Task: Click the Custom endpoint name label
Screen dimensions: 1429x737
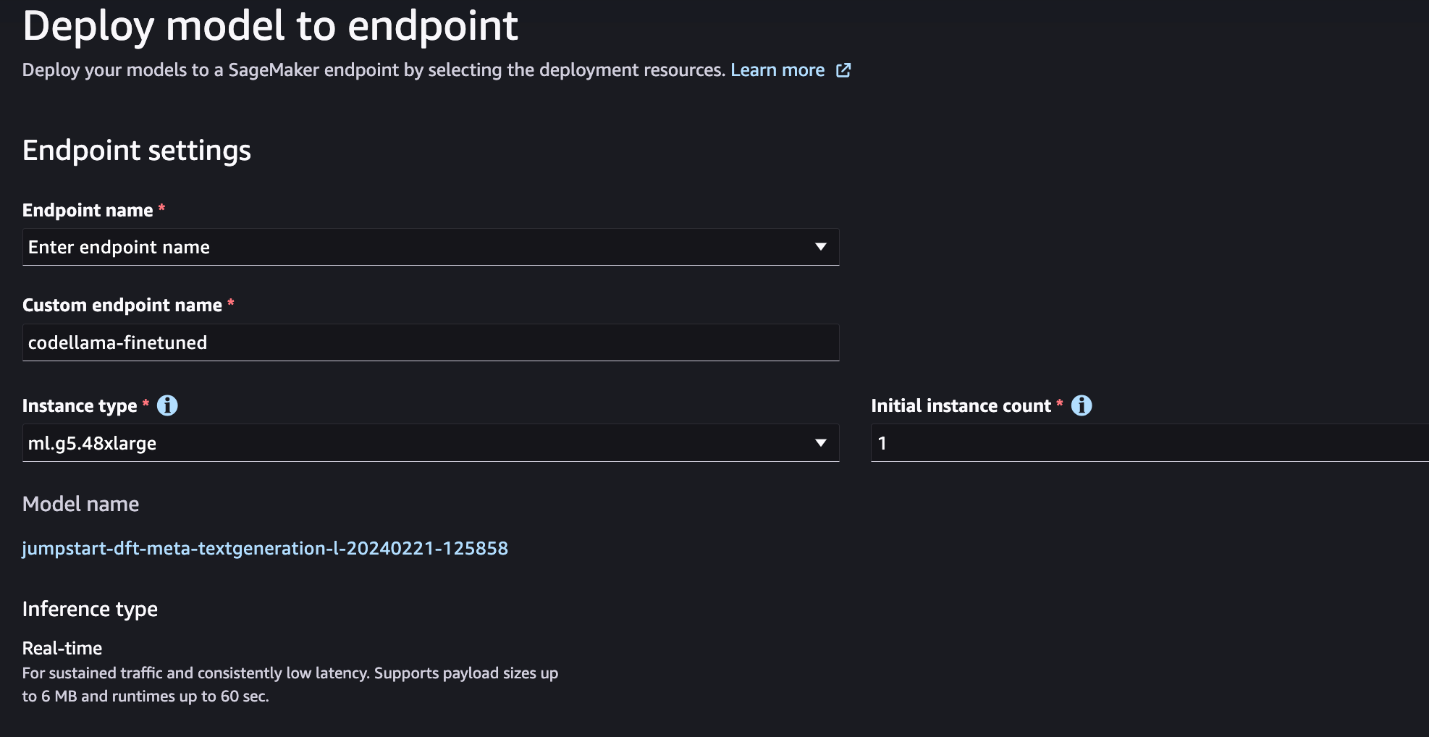Action: click(x=122, y=304)
